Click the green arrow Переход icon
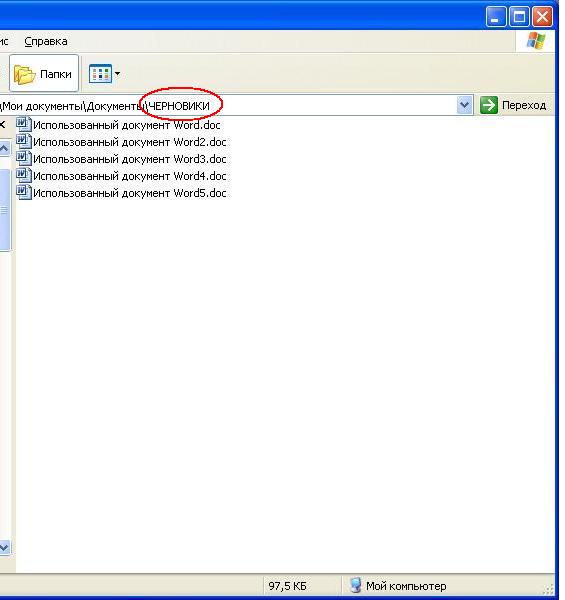The height and width of the screenshot is (600, 565). tap(488, 105)
